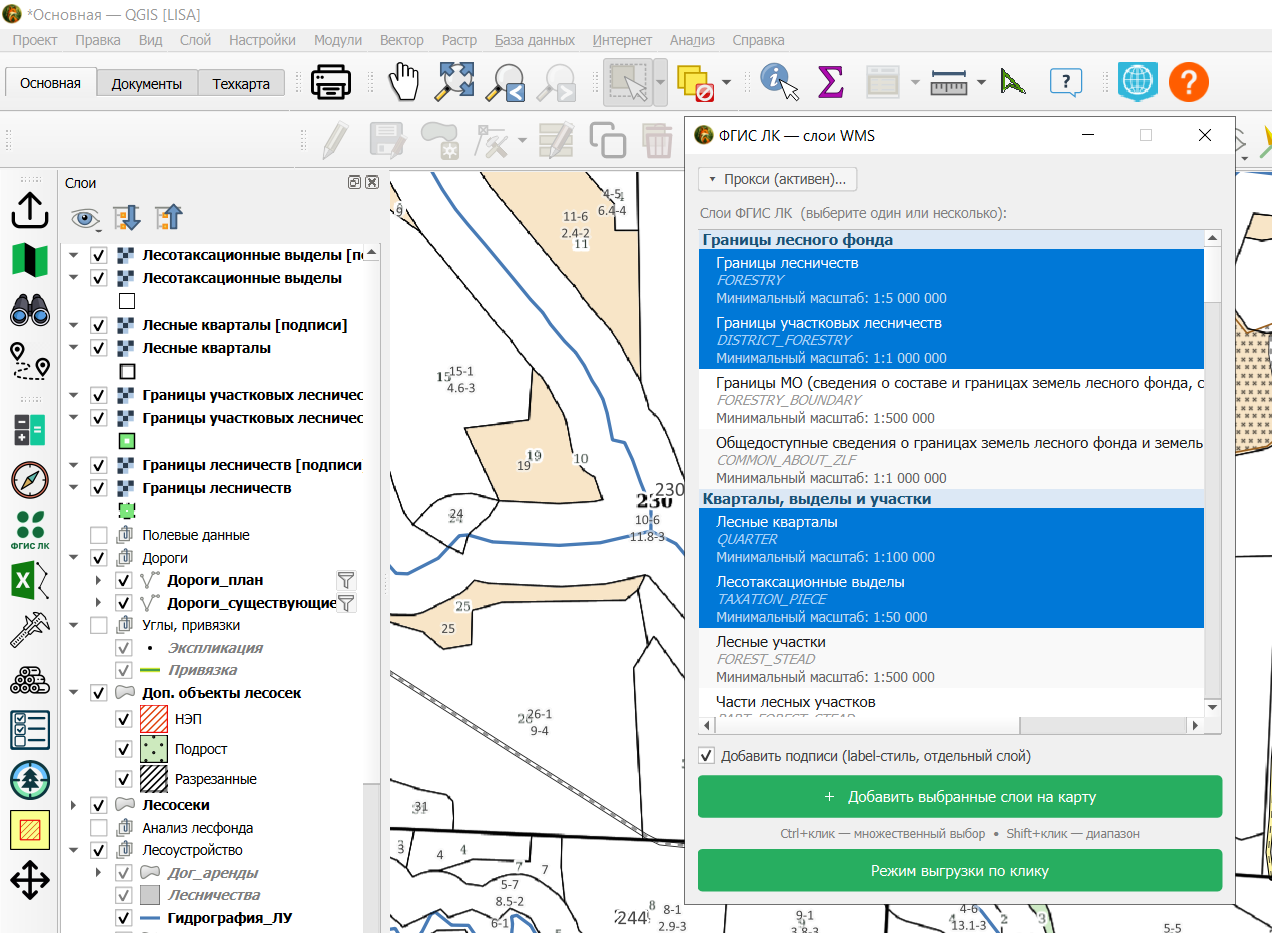
Task: Open the Вектор menu
Action: point(402,40)
